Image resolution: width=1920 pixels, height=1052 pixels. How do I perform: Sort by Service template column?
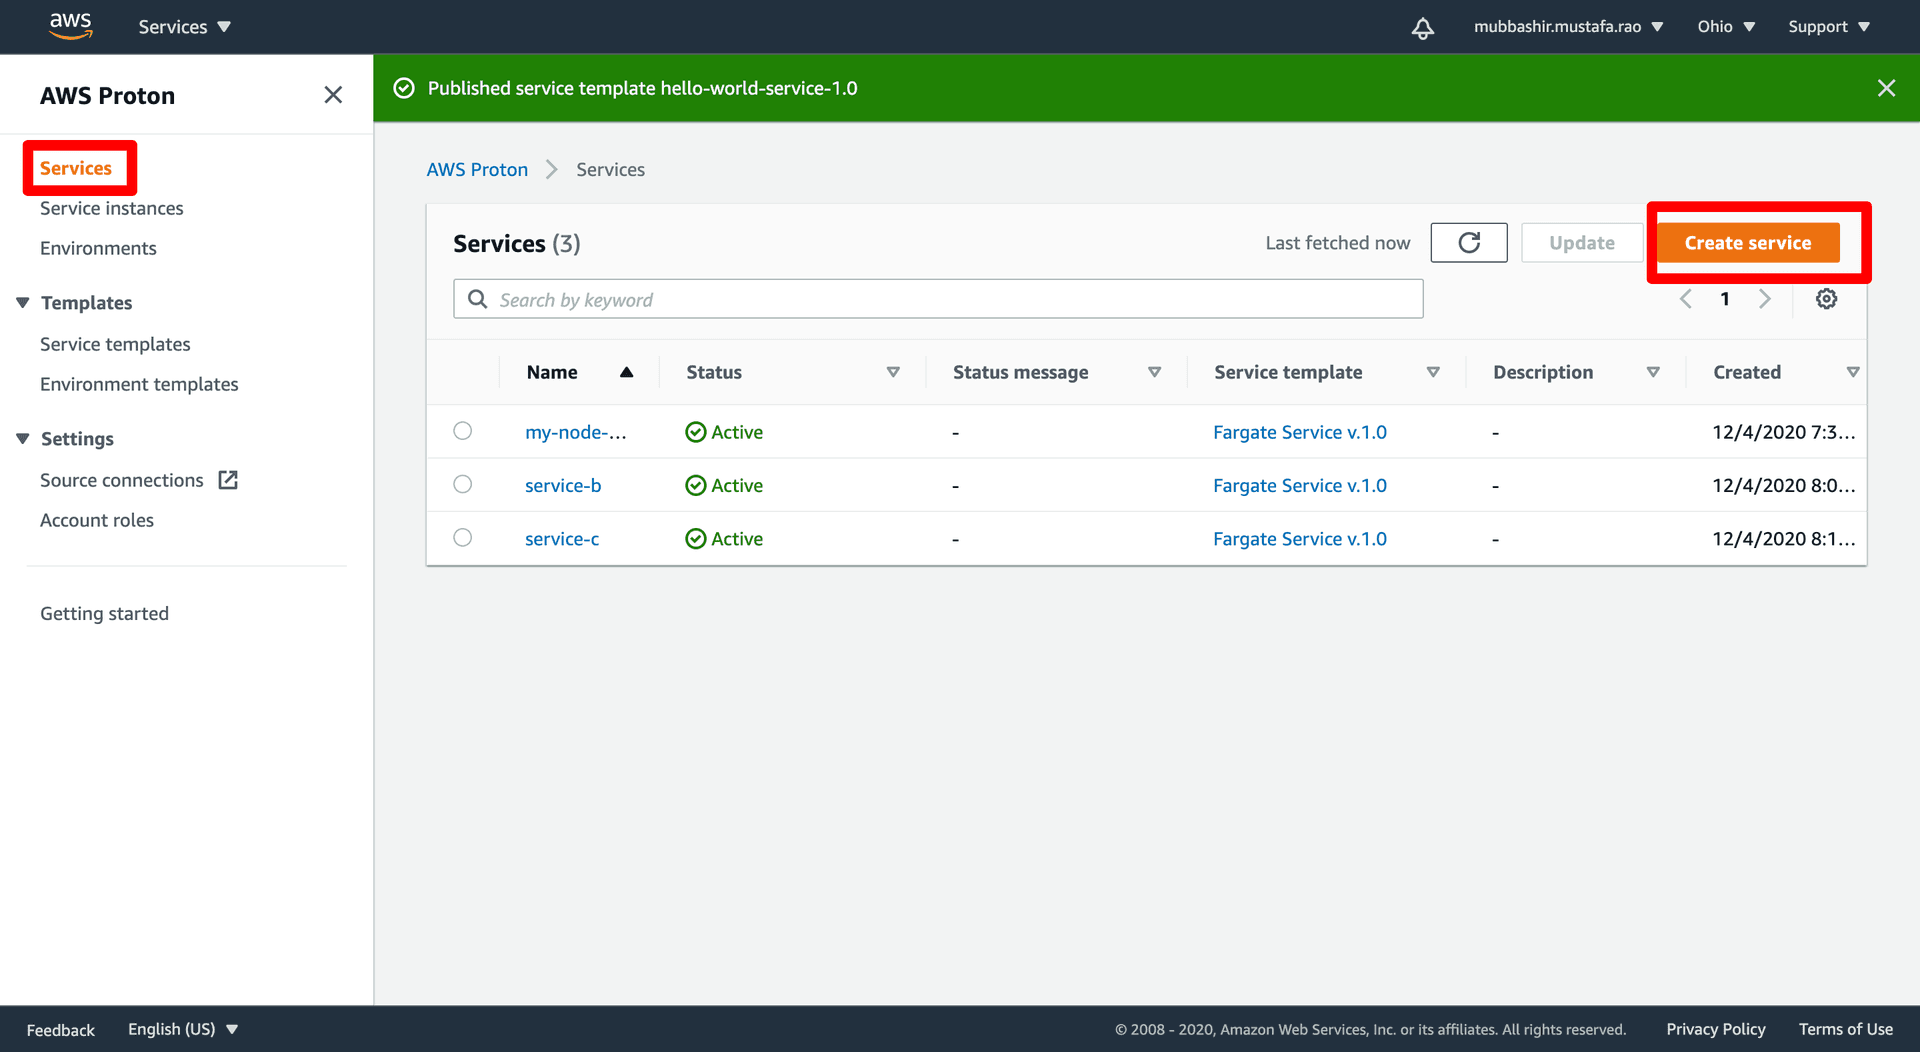[x=1433, y=372]
